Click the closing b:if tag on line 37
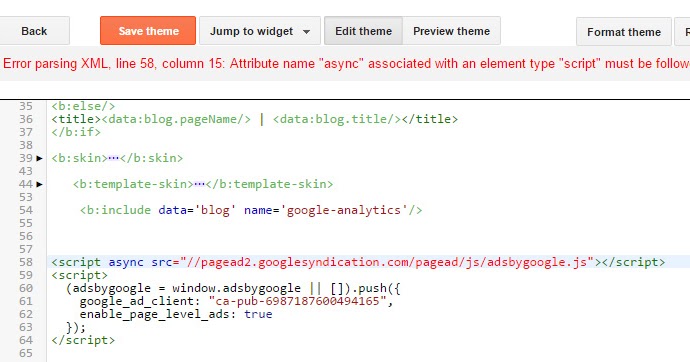The height and width of the screenshot is (362, 690). coord(76,132)
